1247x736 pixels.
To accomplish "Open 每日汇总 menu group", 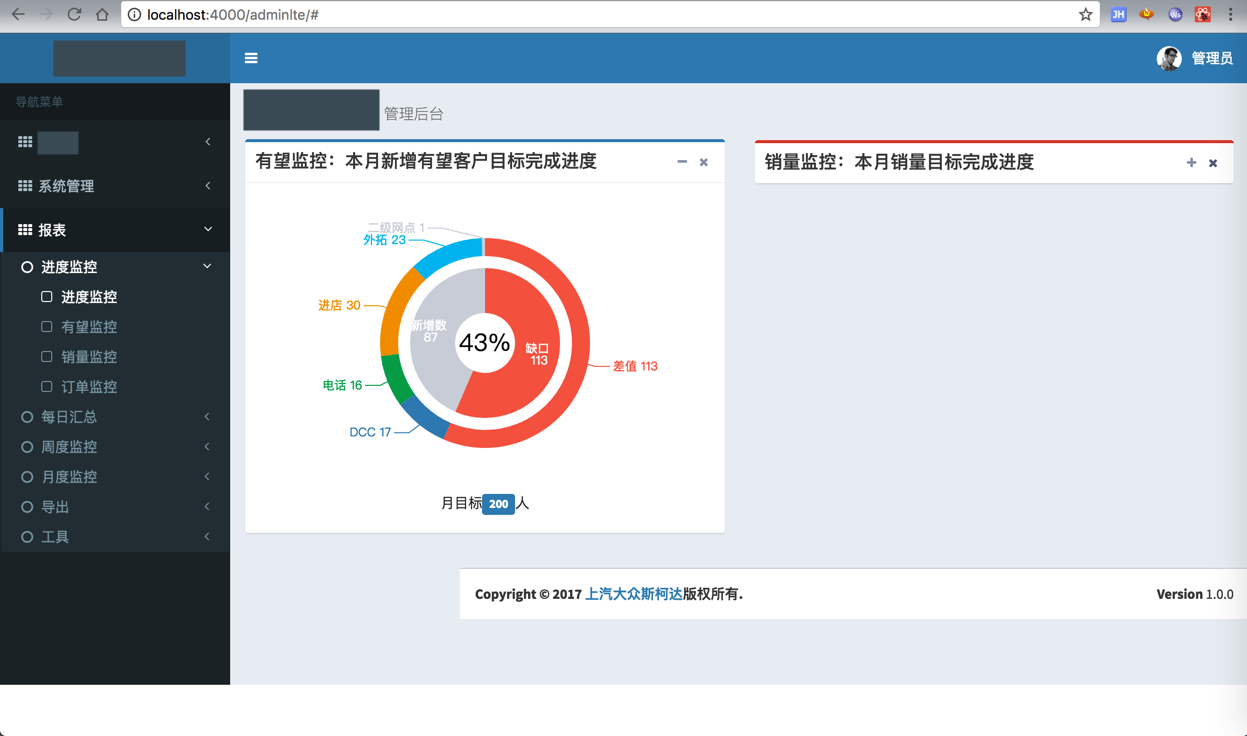I will click(x=115, y=417).
